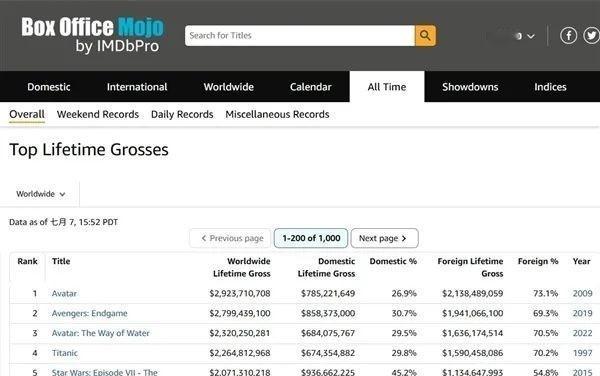Focus the Search for Titles field
Screen dimensions: 600x376
(x=300, y=36)
